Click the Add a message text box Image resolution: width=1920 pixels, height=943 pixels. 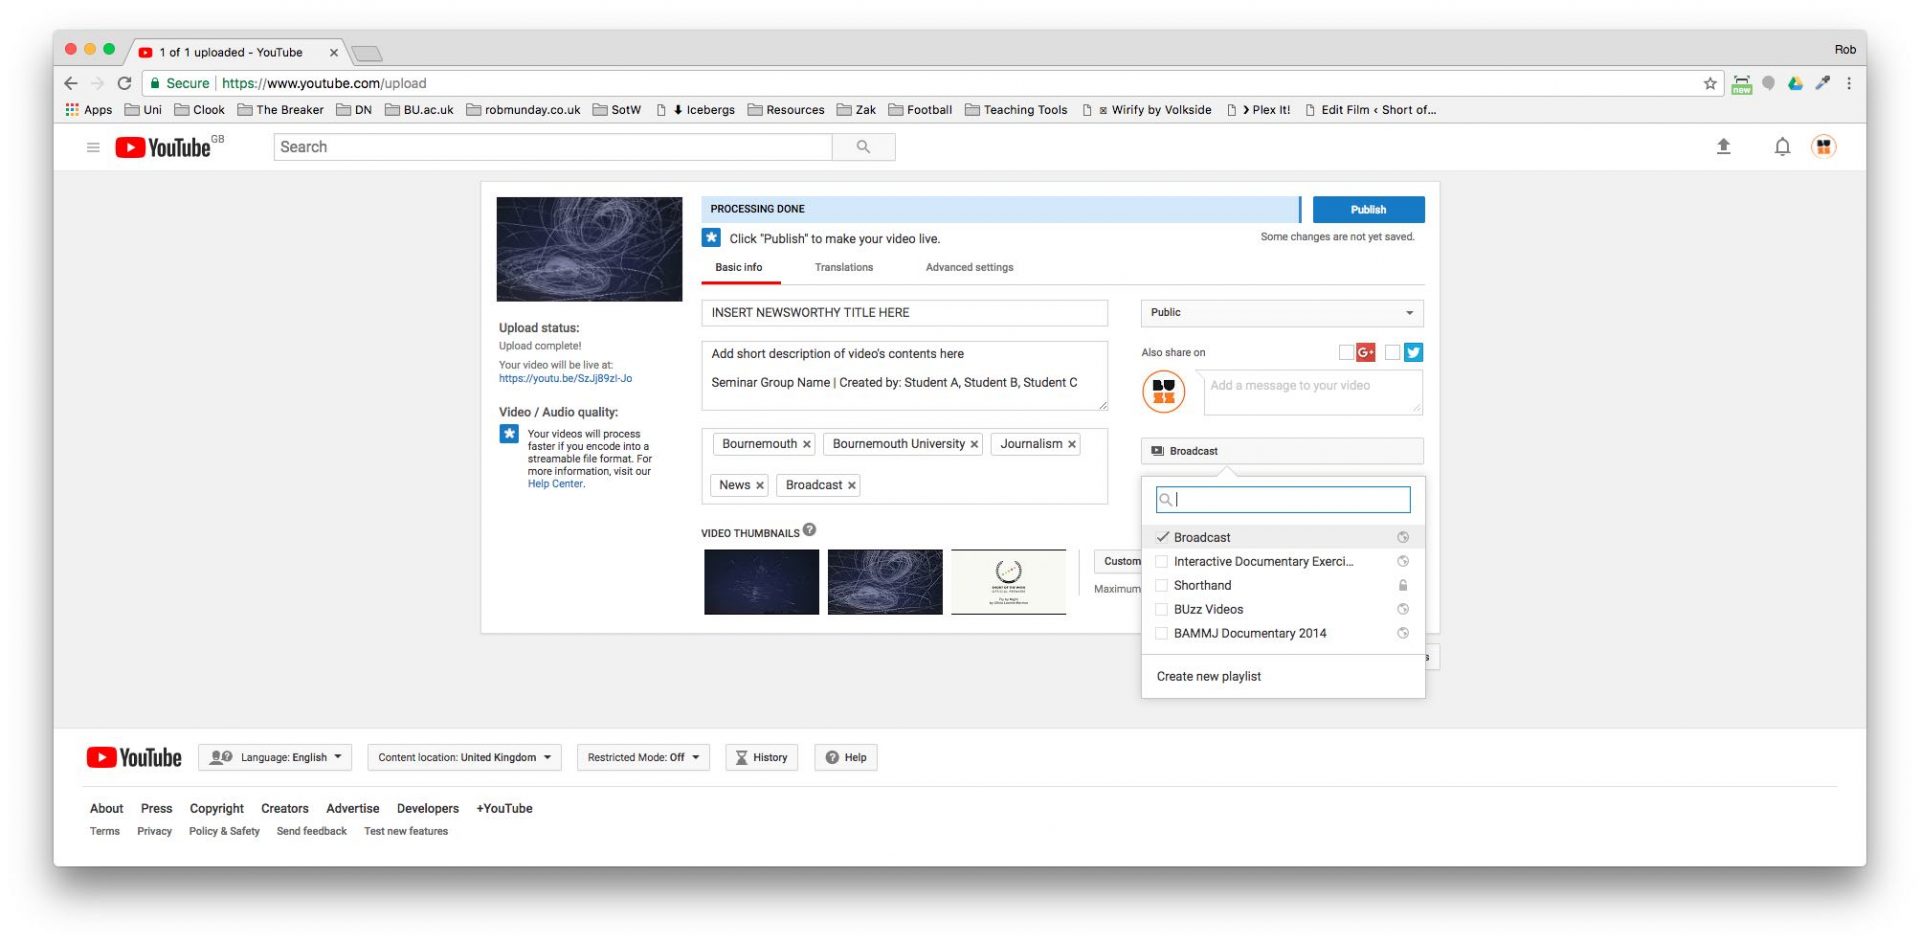pos(1313,392)
